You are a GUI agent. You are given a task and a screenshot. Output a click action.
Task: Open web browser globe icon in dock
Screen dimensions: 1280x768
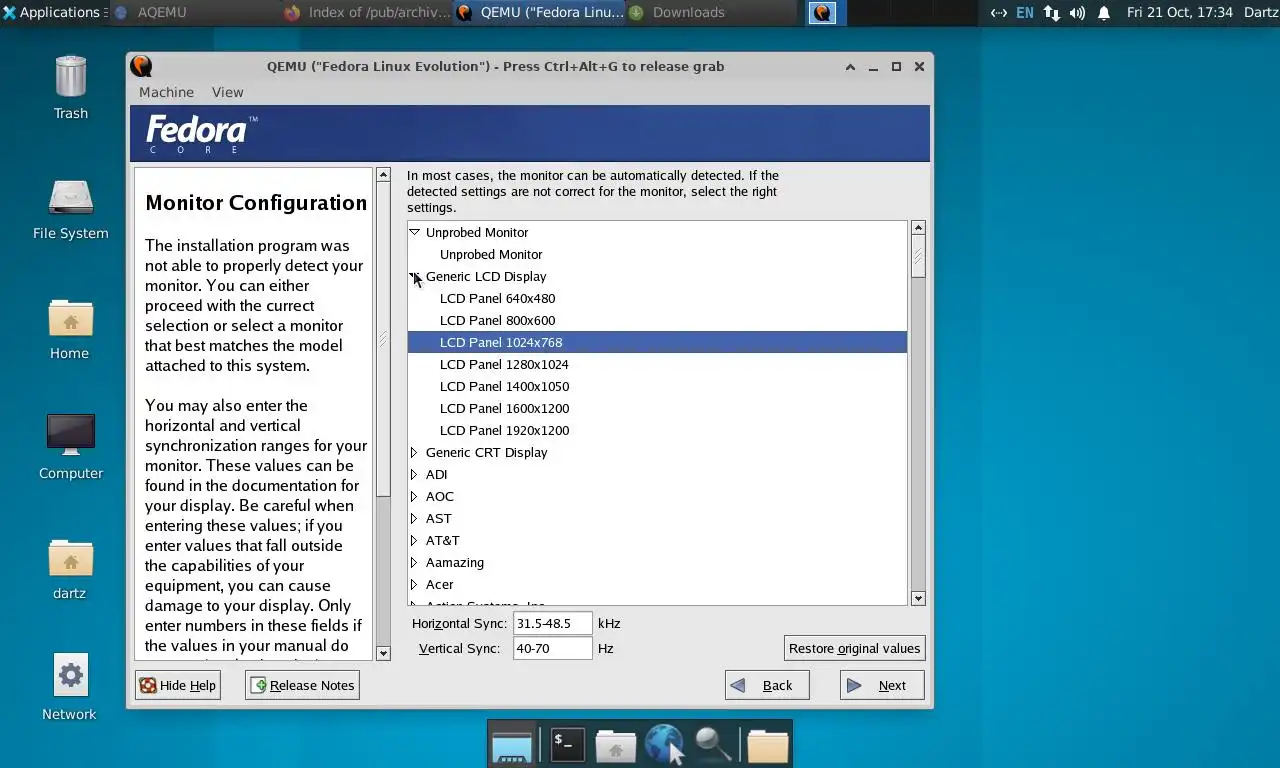[664, 745]
